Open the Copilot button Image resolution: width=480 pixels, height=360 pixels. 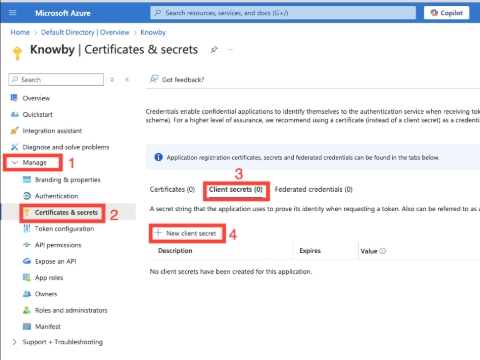tap(446, 13)
